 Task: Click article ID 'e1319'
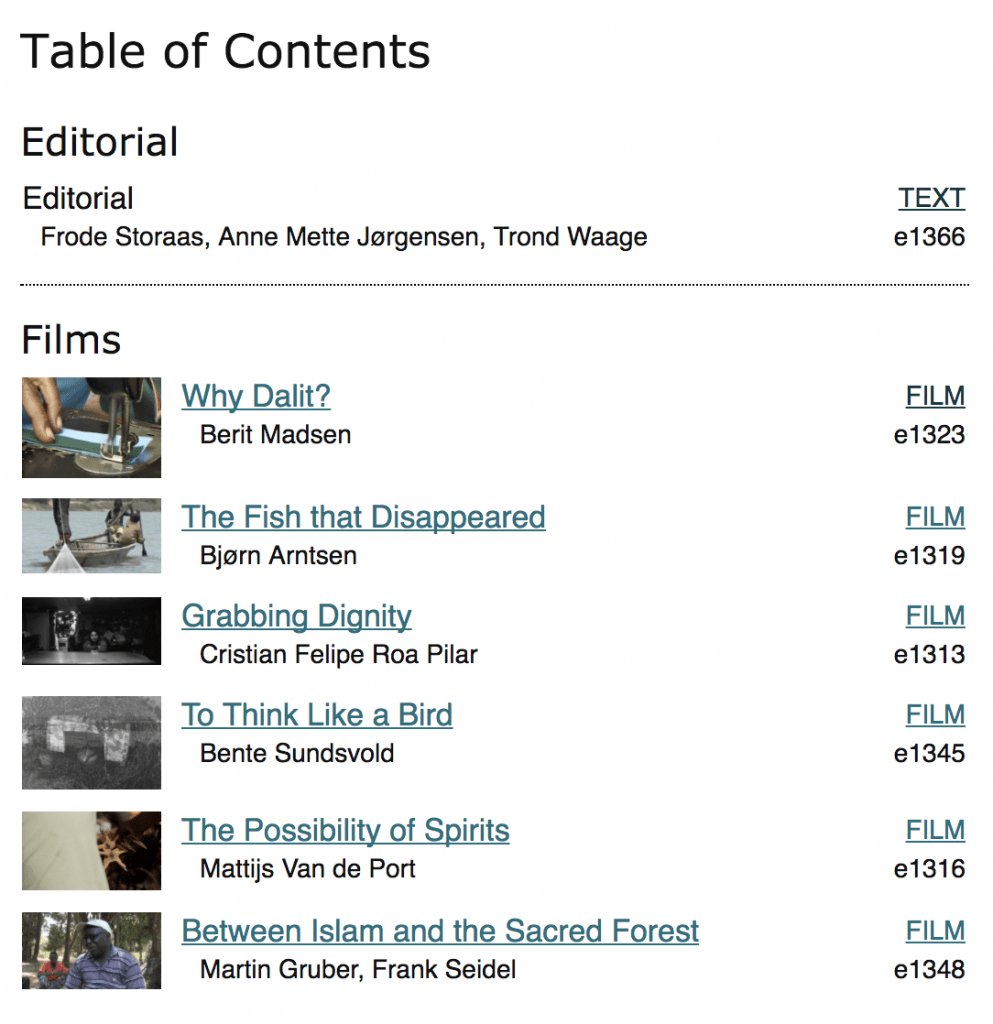929,556
